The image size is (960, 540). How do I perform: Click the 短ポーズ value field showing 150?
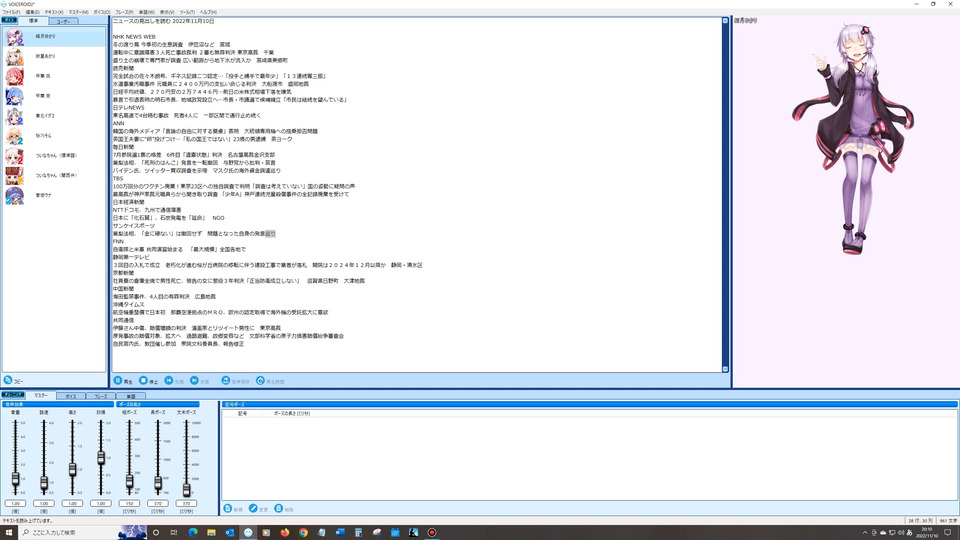coord(129,503)
